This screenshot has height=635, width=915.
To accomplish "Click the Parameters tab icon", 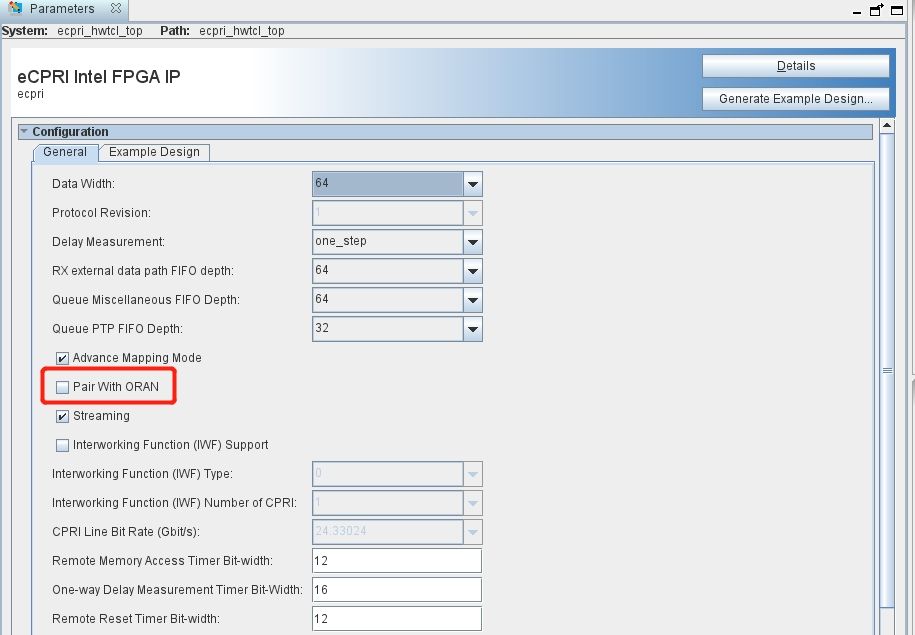I will pyautogui.click(x=15, y=8).
